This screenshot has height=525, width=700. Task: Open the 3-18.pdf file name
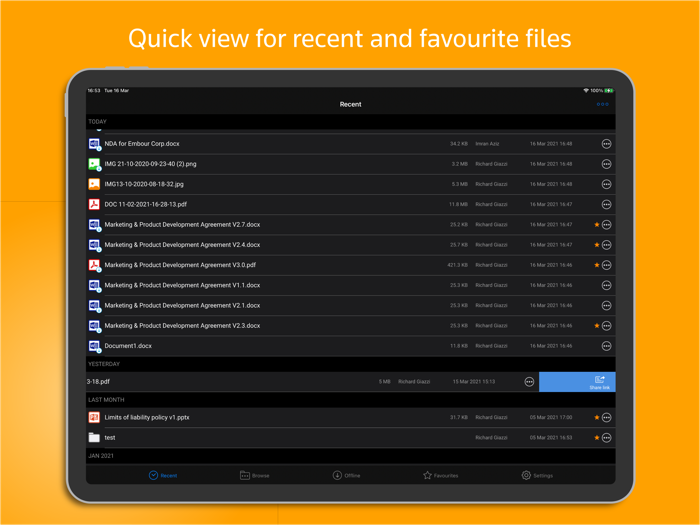(x=98, y=382)
